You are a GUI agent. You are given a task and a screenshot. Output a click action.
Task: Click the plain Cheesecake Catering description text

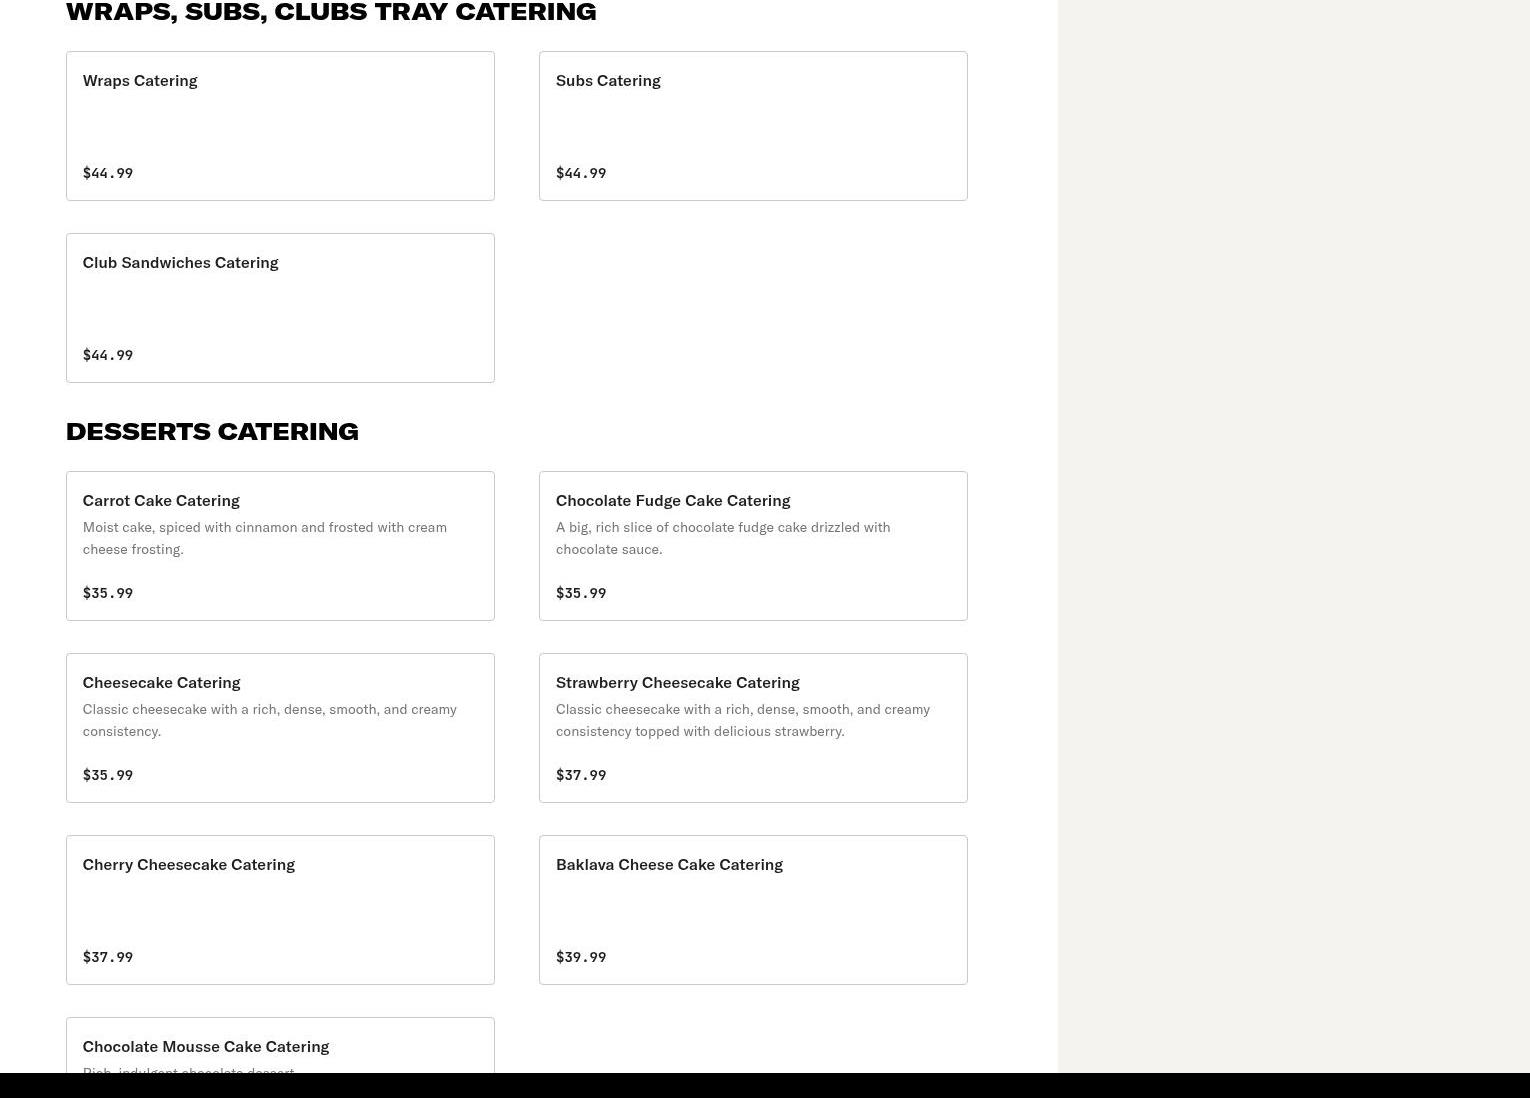click(x=270, y=720)
